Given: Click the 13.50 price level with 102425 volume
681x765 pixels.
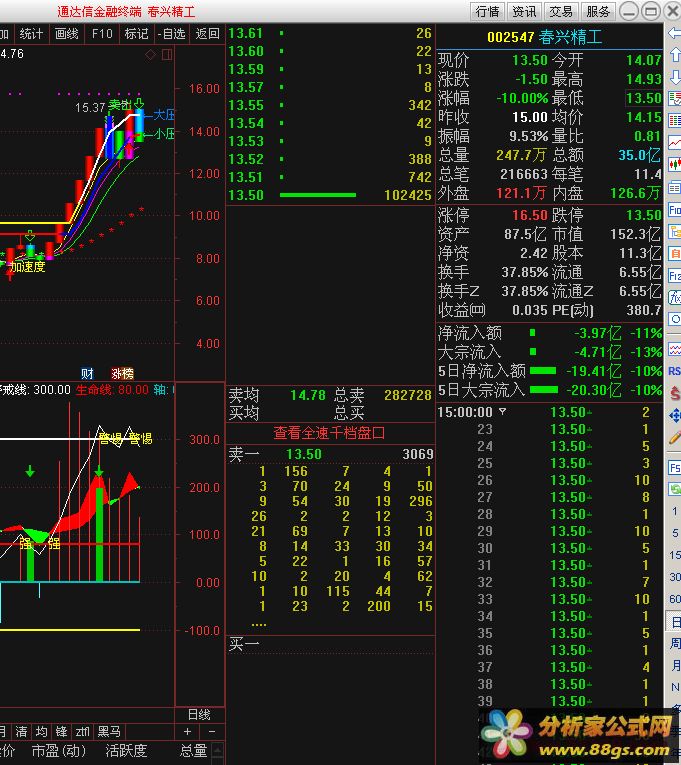Looking at the screenshot, I should coord(330,195).
